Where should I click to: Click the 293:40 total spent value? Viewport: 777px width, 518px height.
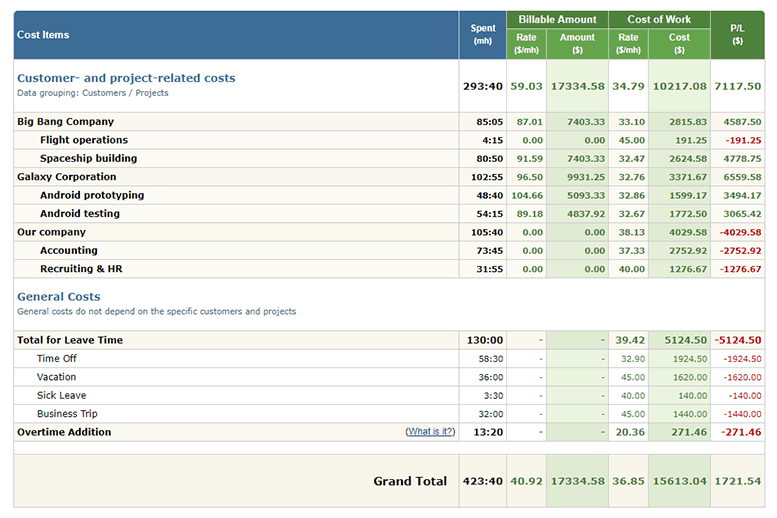click(x=483, y=86)
